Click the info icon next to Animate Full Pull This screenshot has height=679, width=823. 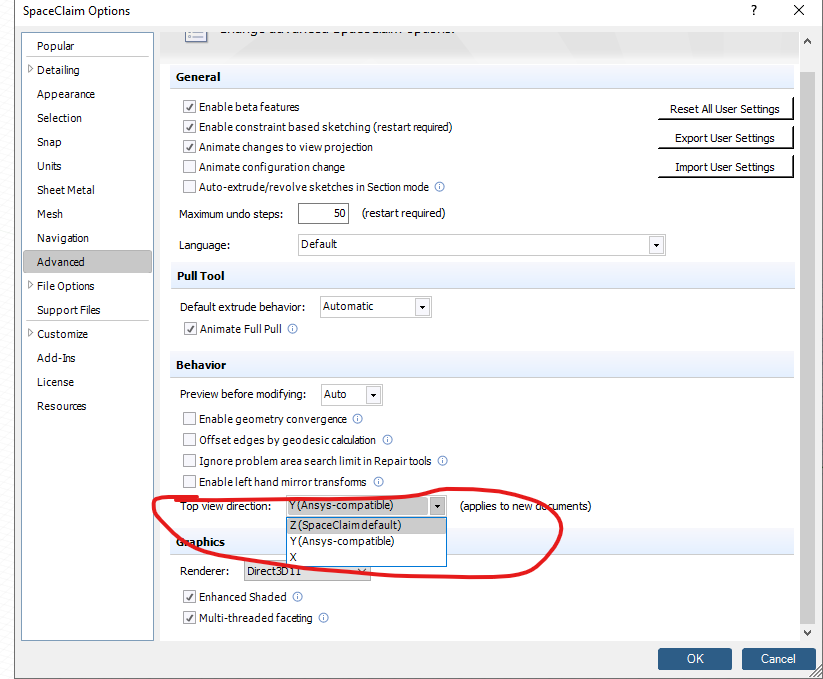coord(293,328)
